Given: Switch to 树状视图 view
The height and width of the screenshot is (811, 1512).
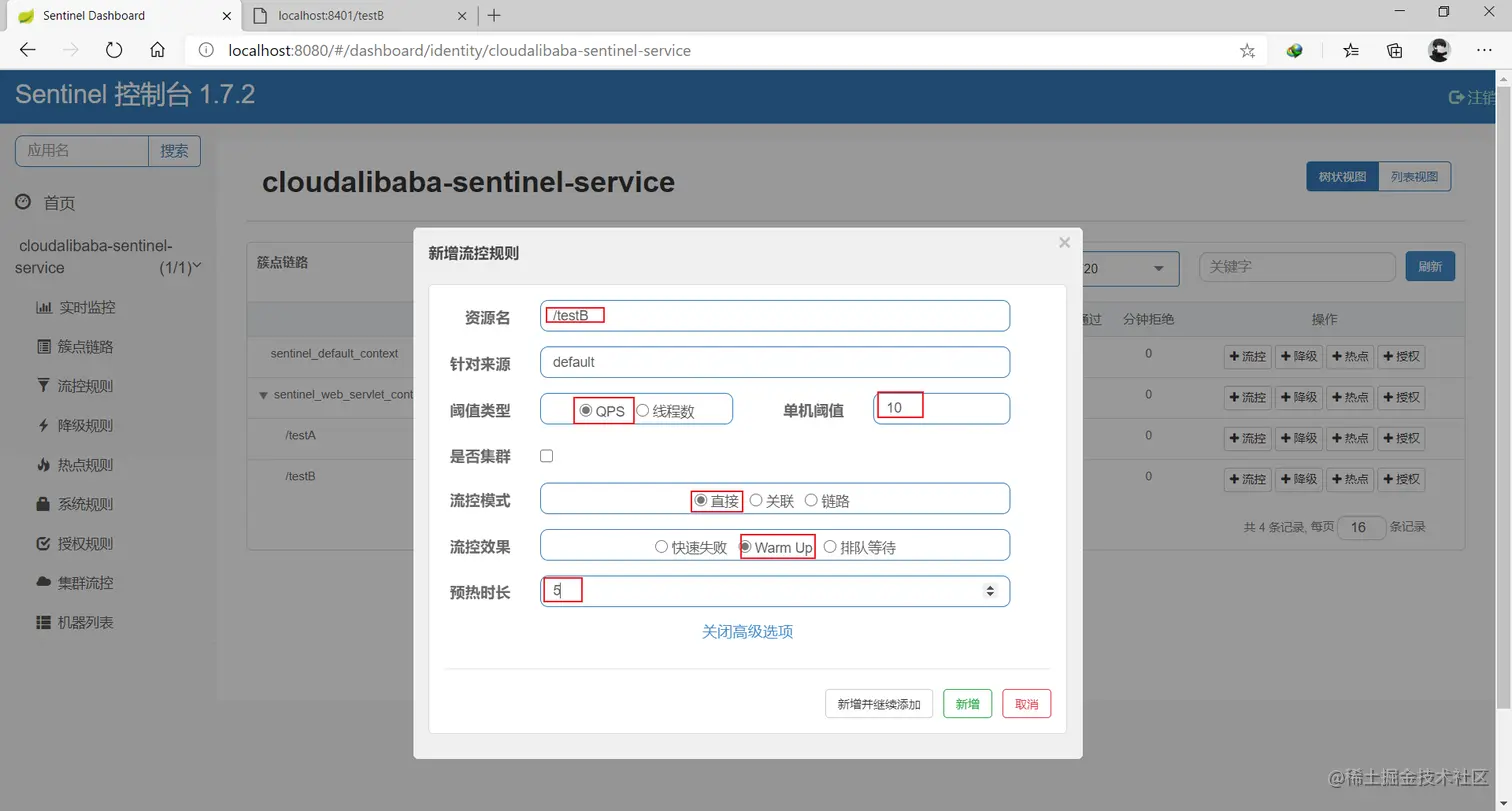Looking at the screenshot, I should click(1342, 177).
